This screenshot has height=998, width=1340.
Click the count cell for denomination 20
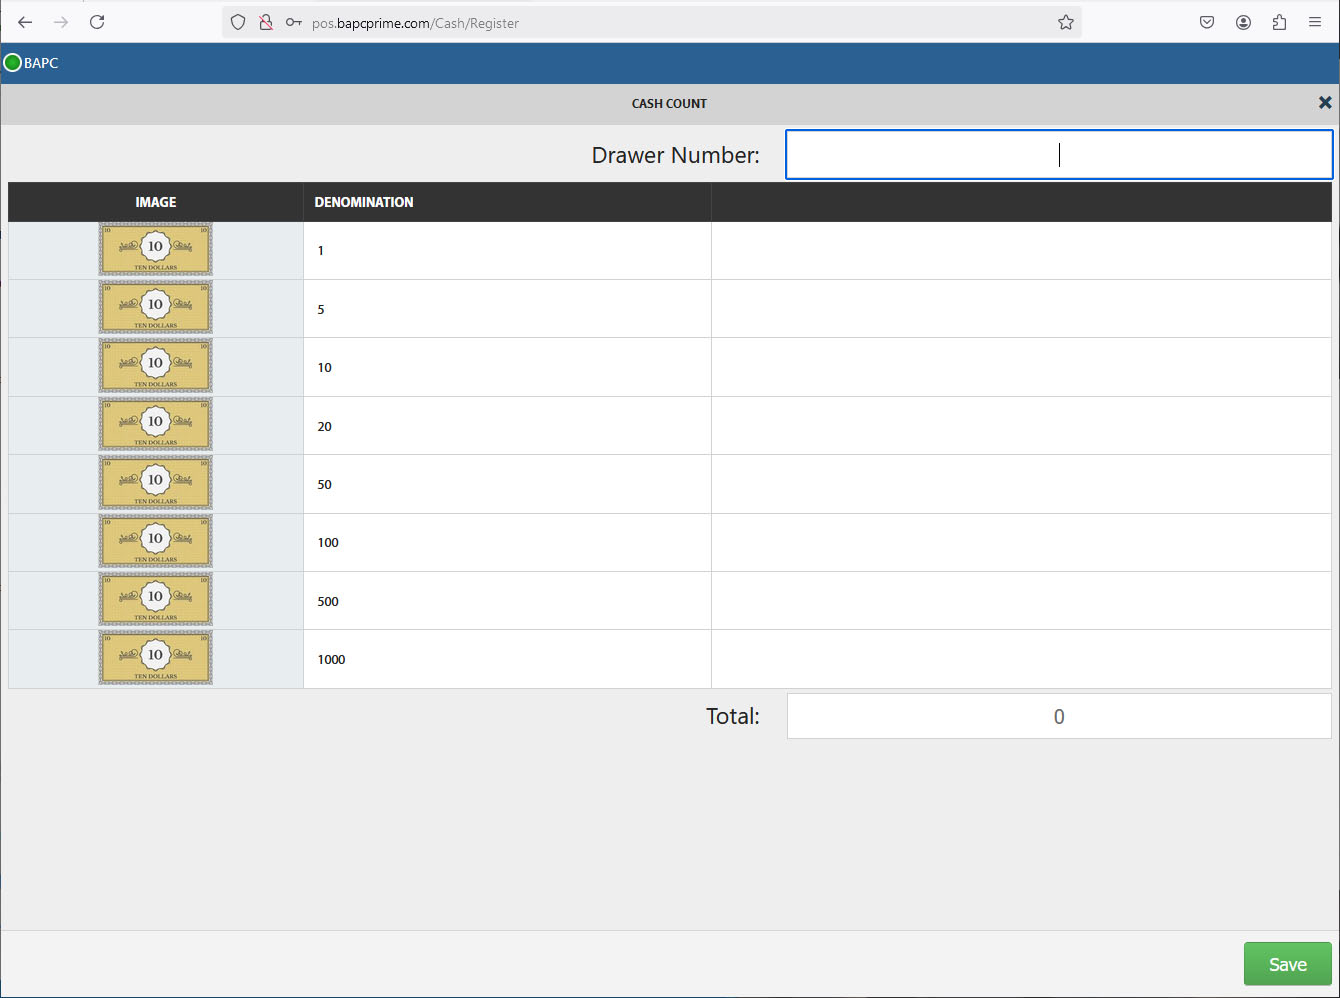pyautogui.click(x=1020, y=426)
